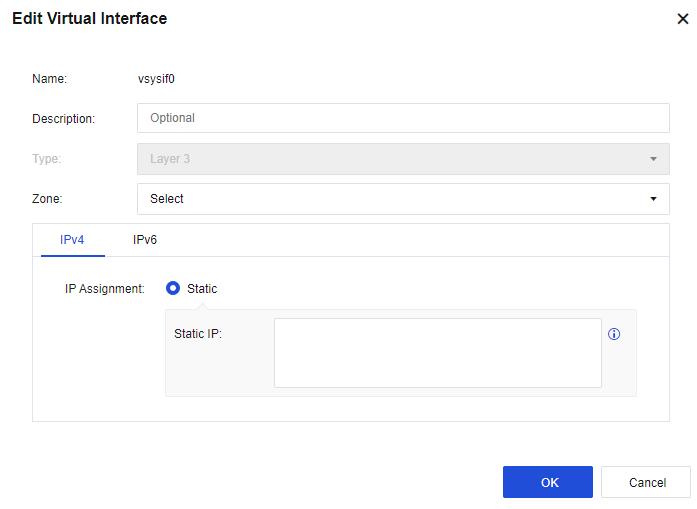Viewport: 697px width, 509px height.
Task: Click the Name field label
Action: [x=49, y=77]
